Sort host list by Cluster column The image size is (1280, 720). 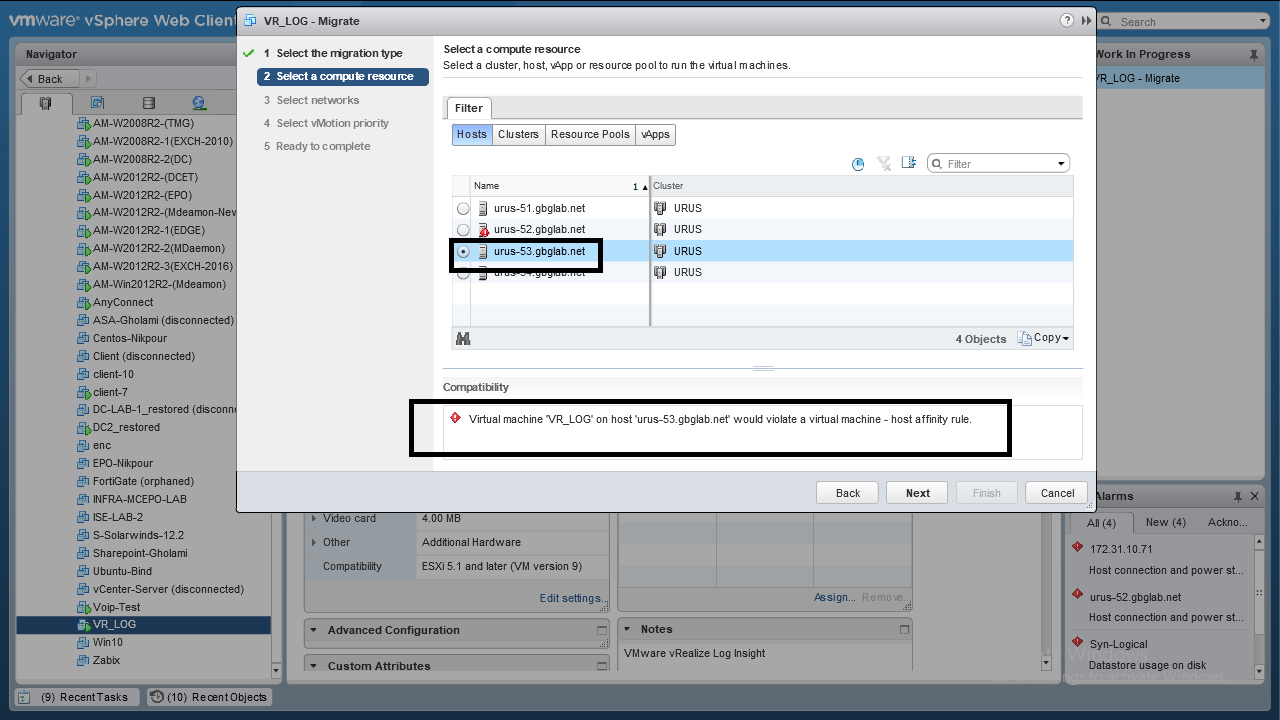click(x=862, y=186)
